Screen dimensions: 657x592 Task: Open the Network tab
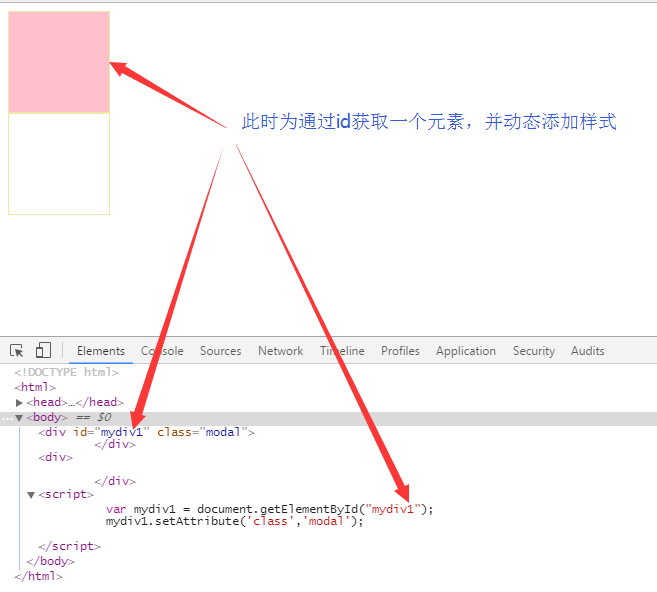tap(280, 351)
